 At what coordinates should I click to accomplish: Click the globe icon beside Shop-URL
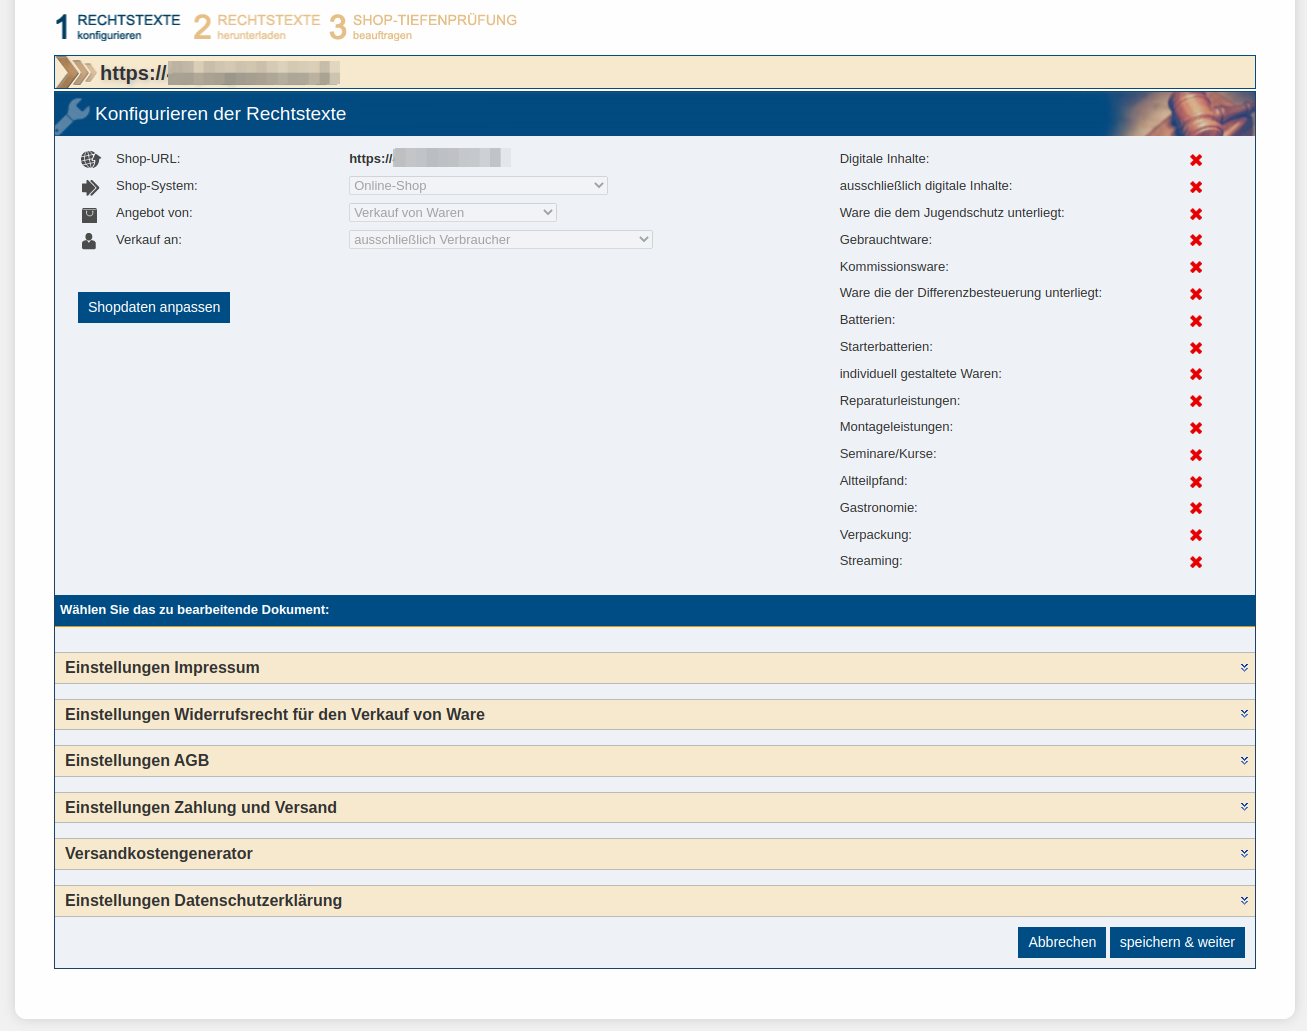90,159
